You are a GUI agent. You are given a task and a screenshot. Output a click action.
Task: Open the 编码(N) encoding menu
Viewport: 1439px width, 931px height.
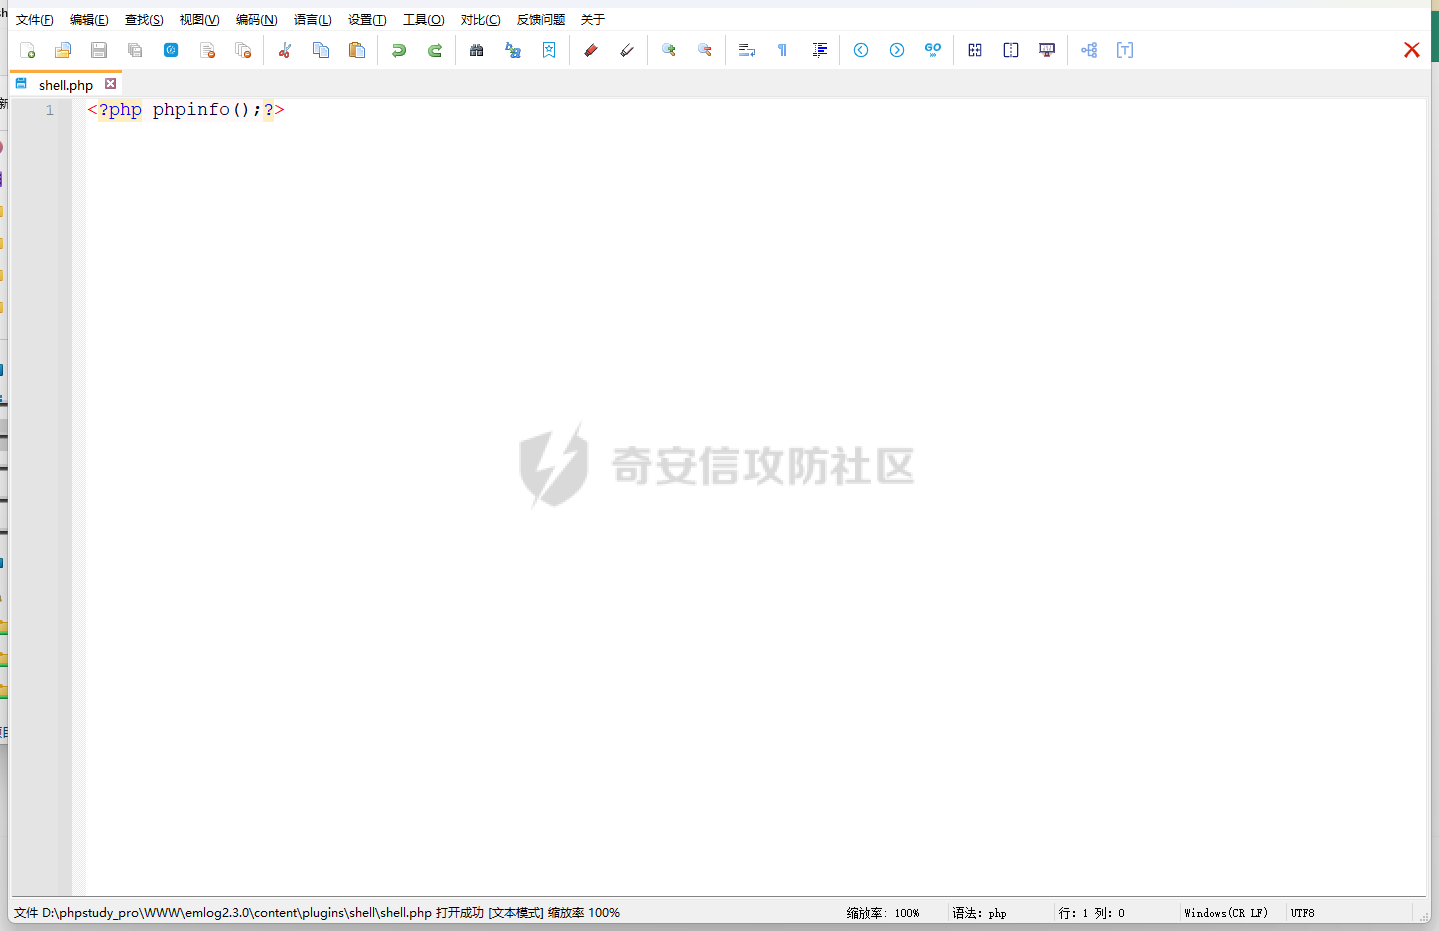coord(256,20)
